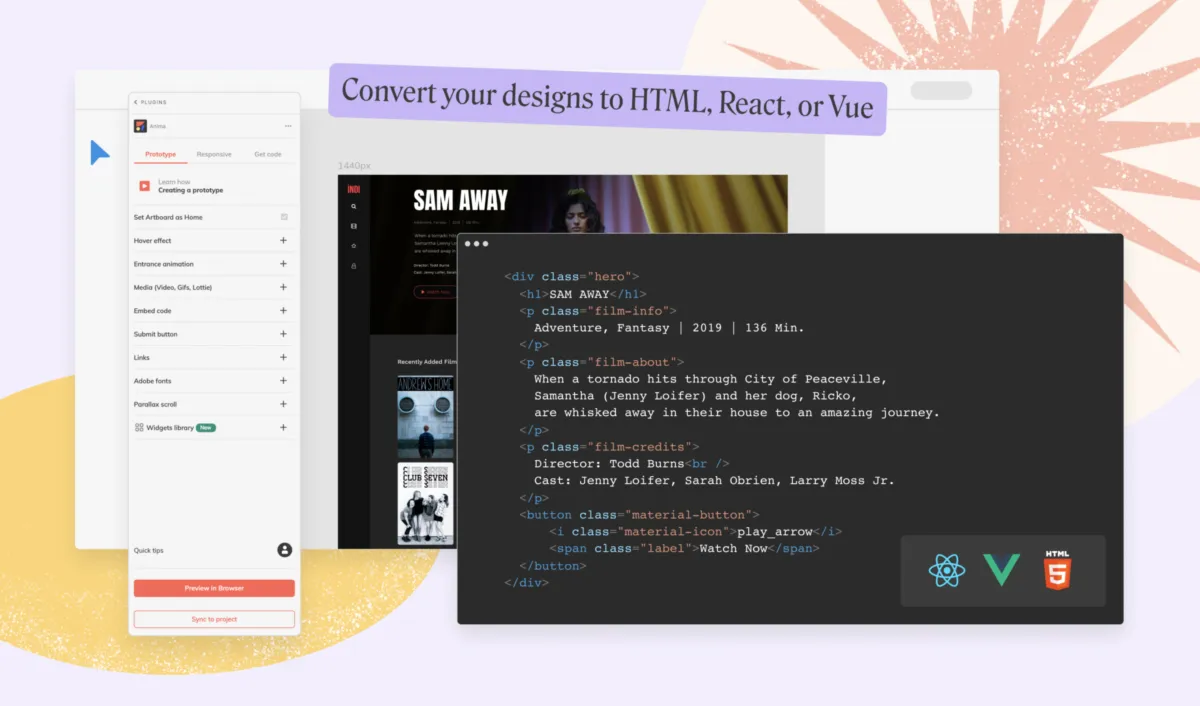Select the Club Seven film poster

[425, 503]
